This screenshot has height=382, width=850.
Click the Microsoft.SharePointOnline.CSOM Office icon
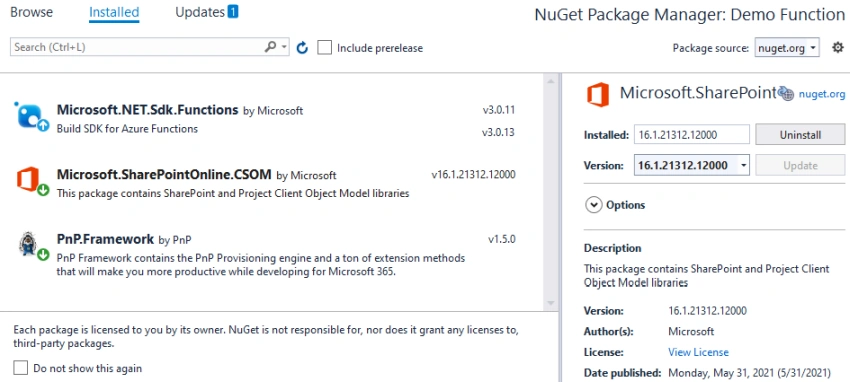[x=28, y=179]
